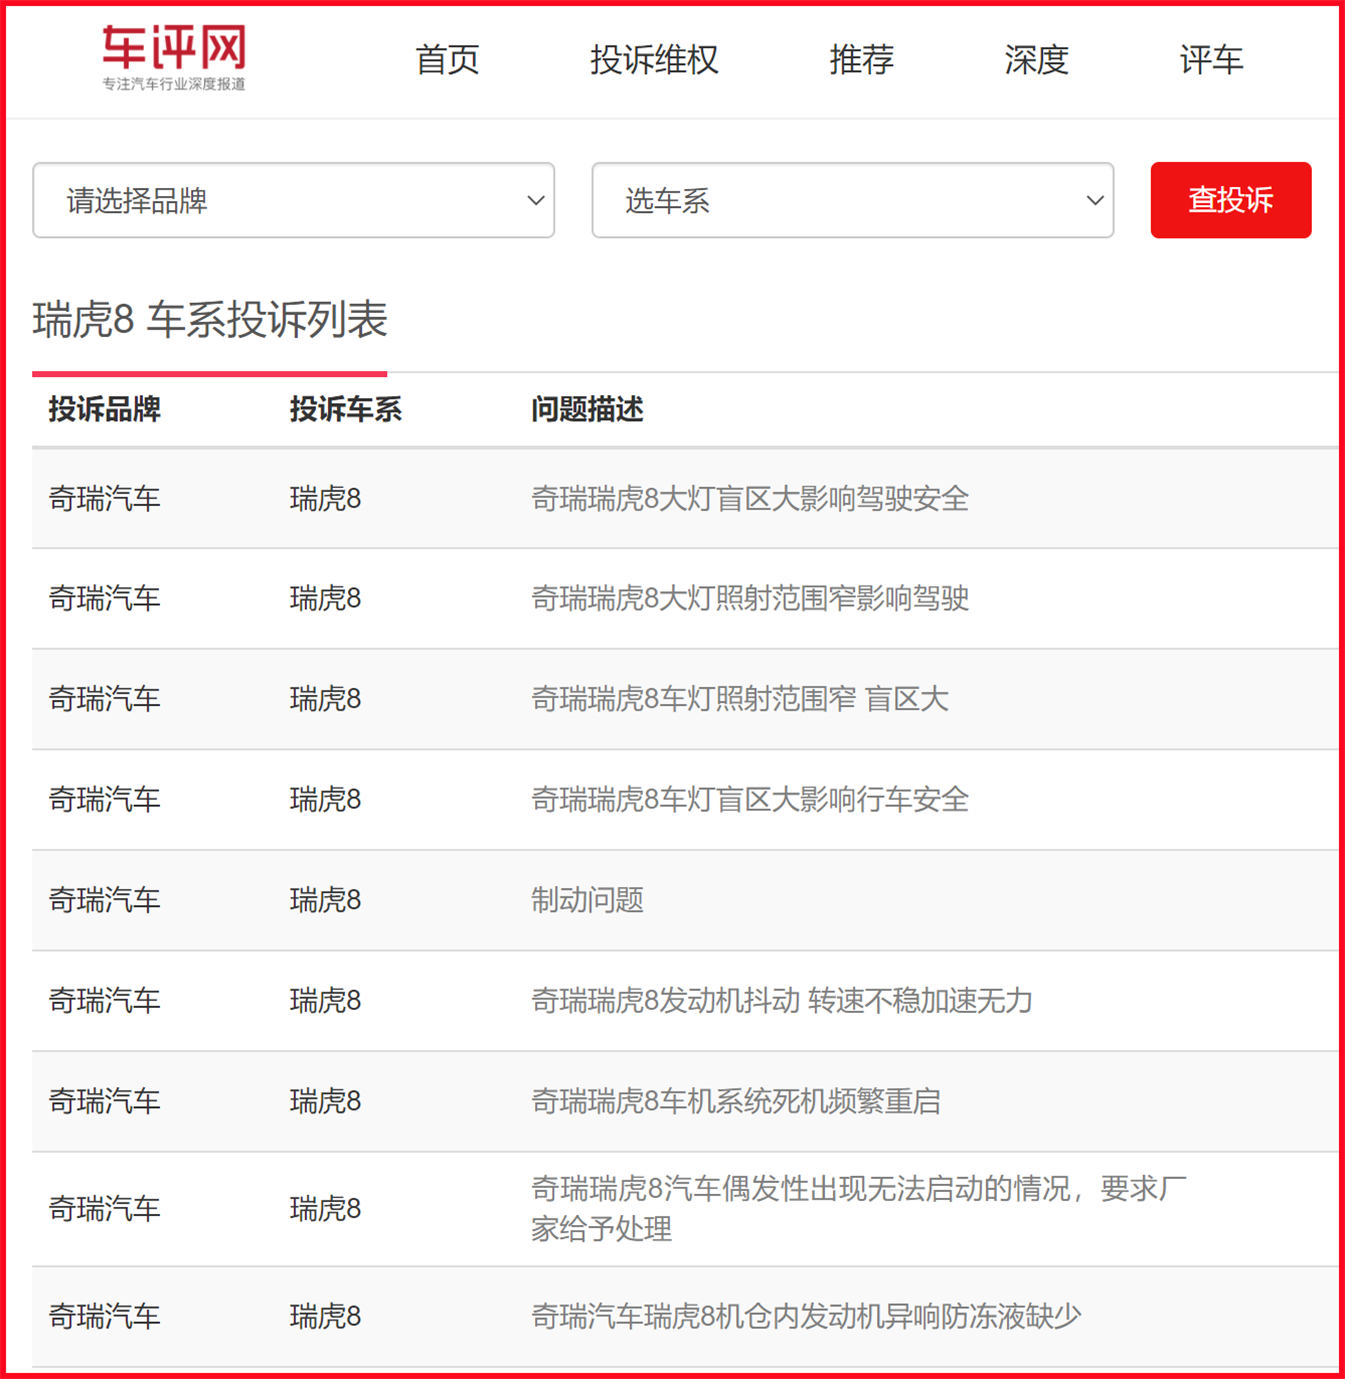Click 奇瑞汽车 in the 制动问题 row
This screenshot has width=1345, height=1379.
(105, 900)
